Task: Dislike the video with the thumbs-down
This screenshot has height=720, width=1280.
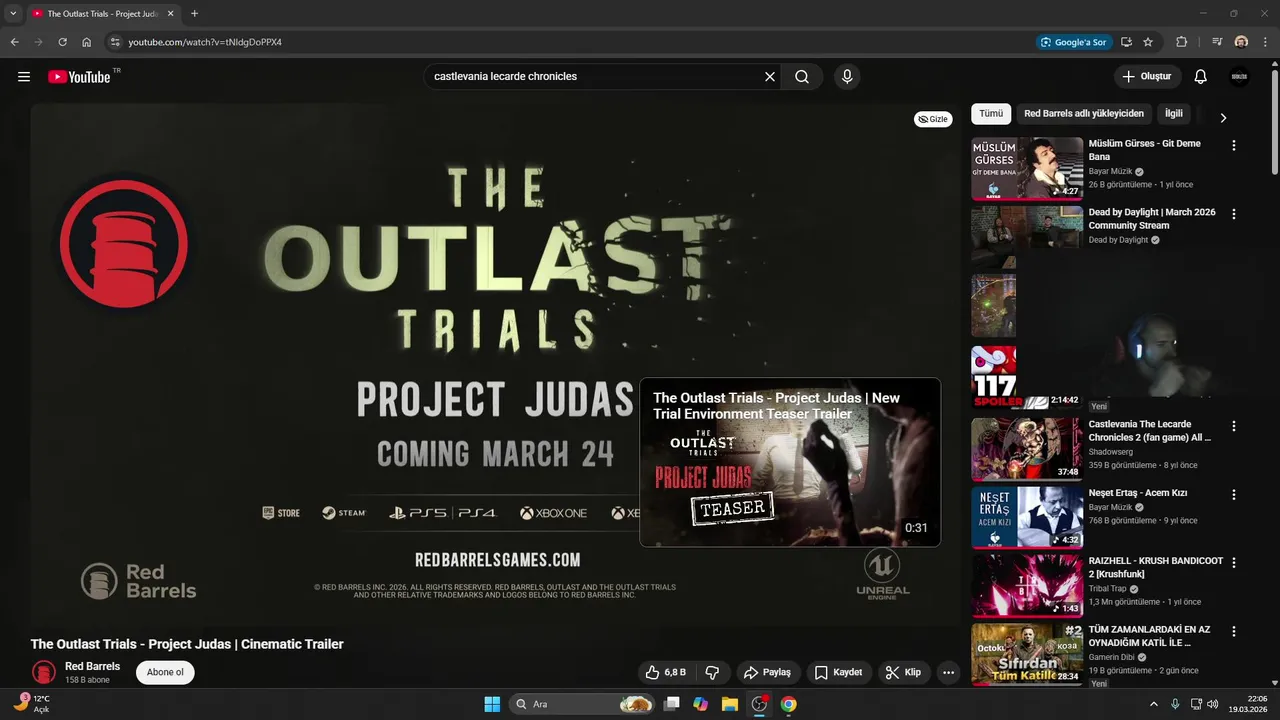Action: (x=713, y=672)
